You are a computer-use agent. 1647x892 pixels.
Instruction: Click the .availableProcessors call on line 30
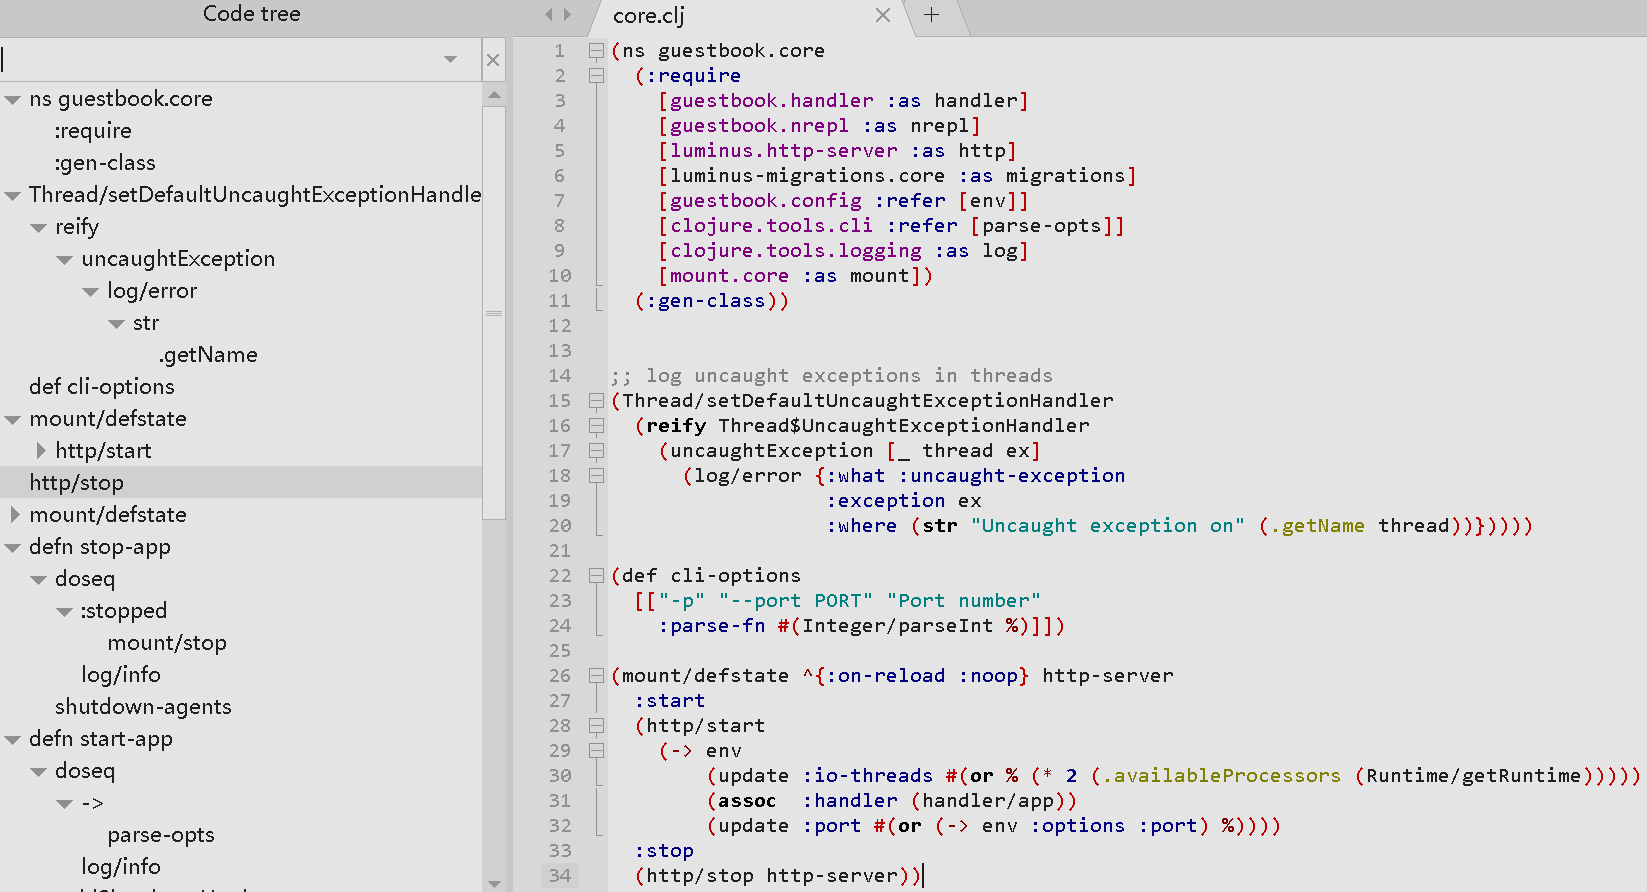coord(1221,776)
